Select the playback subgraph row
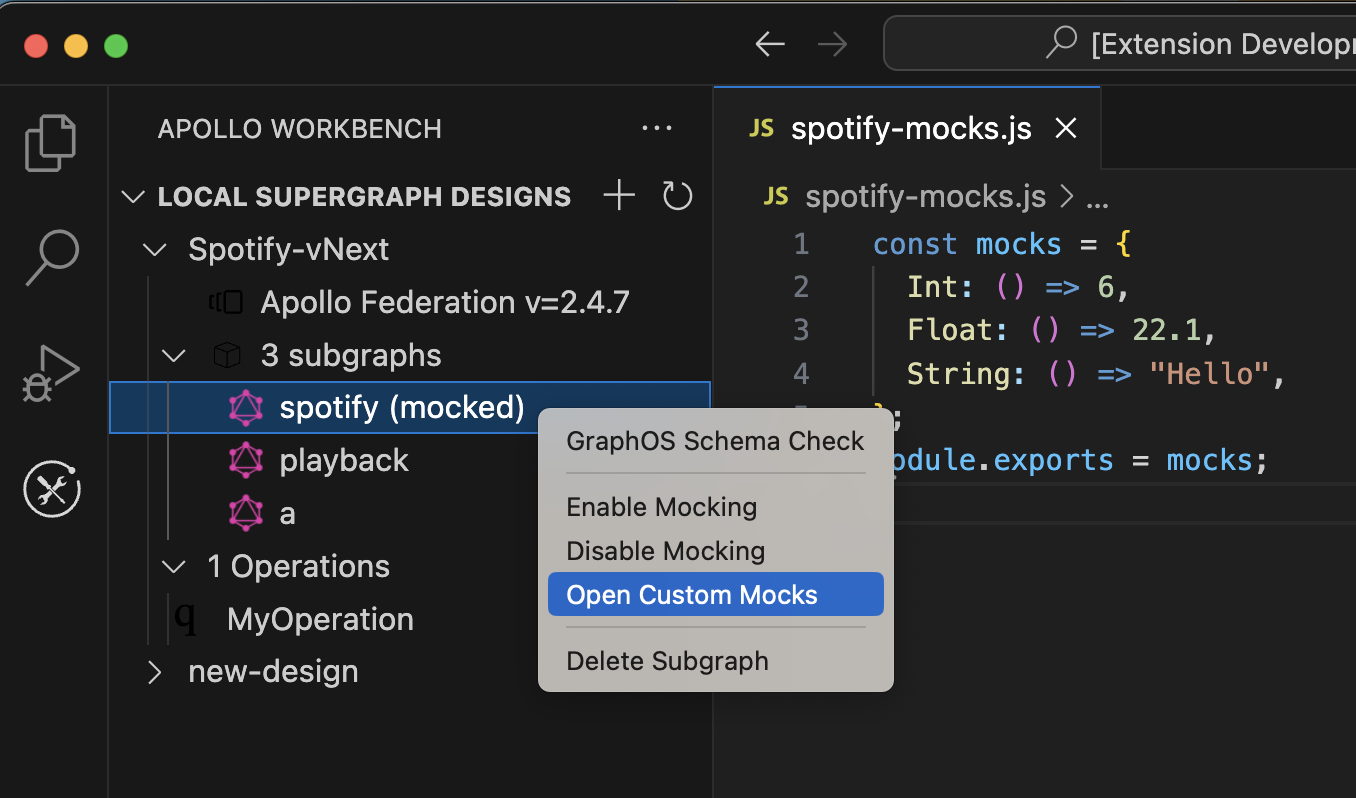Screen dimensions: 1356x798 coord(410,460)
